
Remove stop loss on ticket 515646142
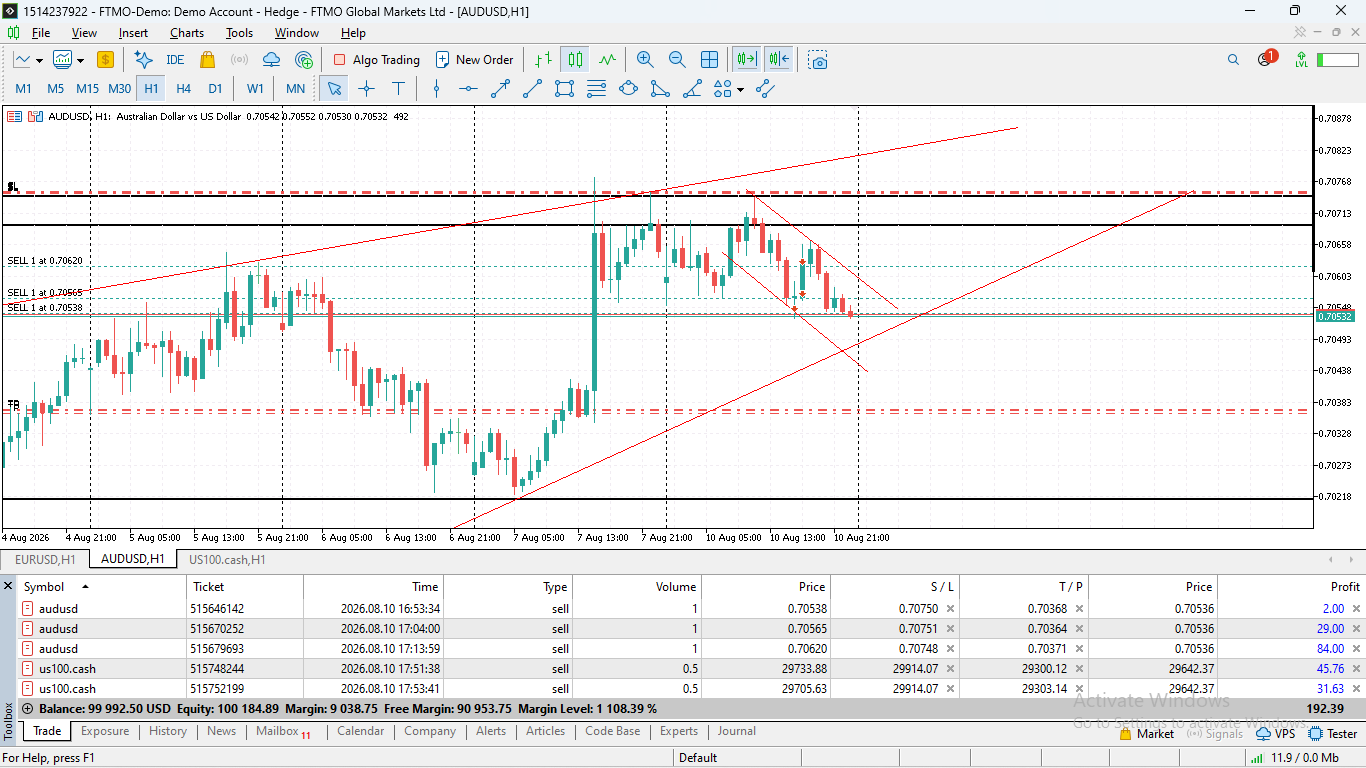click(950, 609)
